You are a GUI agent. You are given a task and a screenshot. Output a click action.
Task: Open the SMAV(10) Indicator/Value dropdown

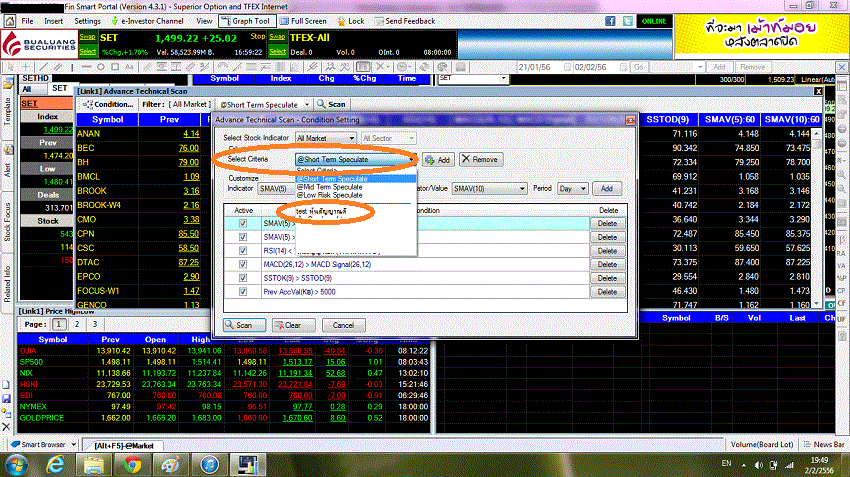click(490, 189)
